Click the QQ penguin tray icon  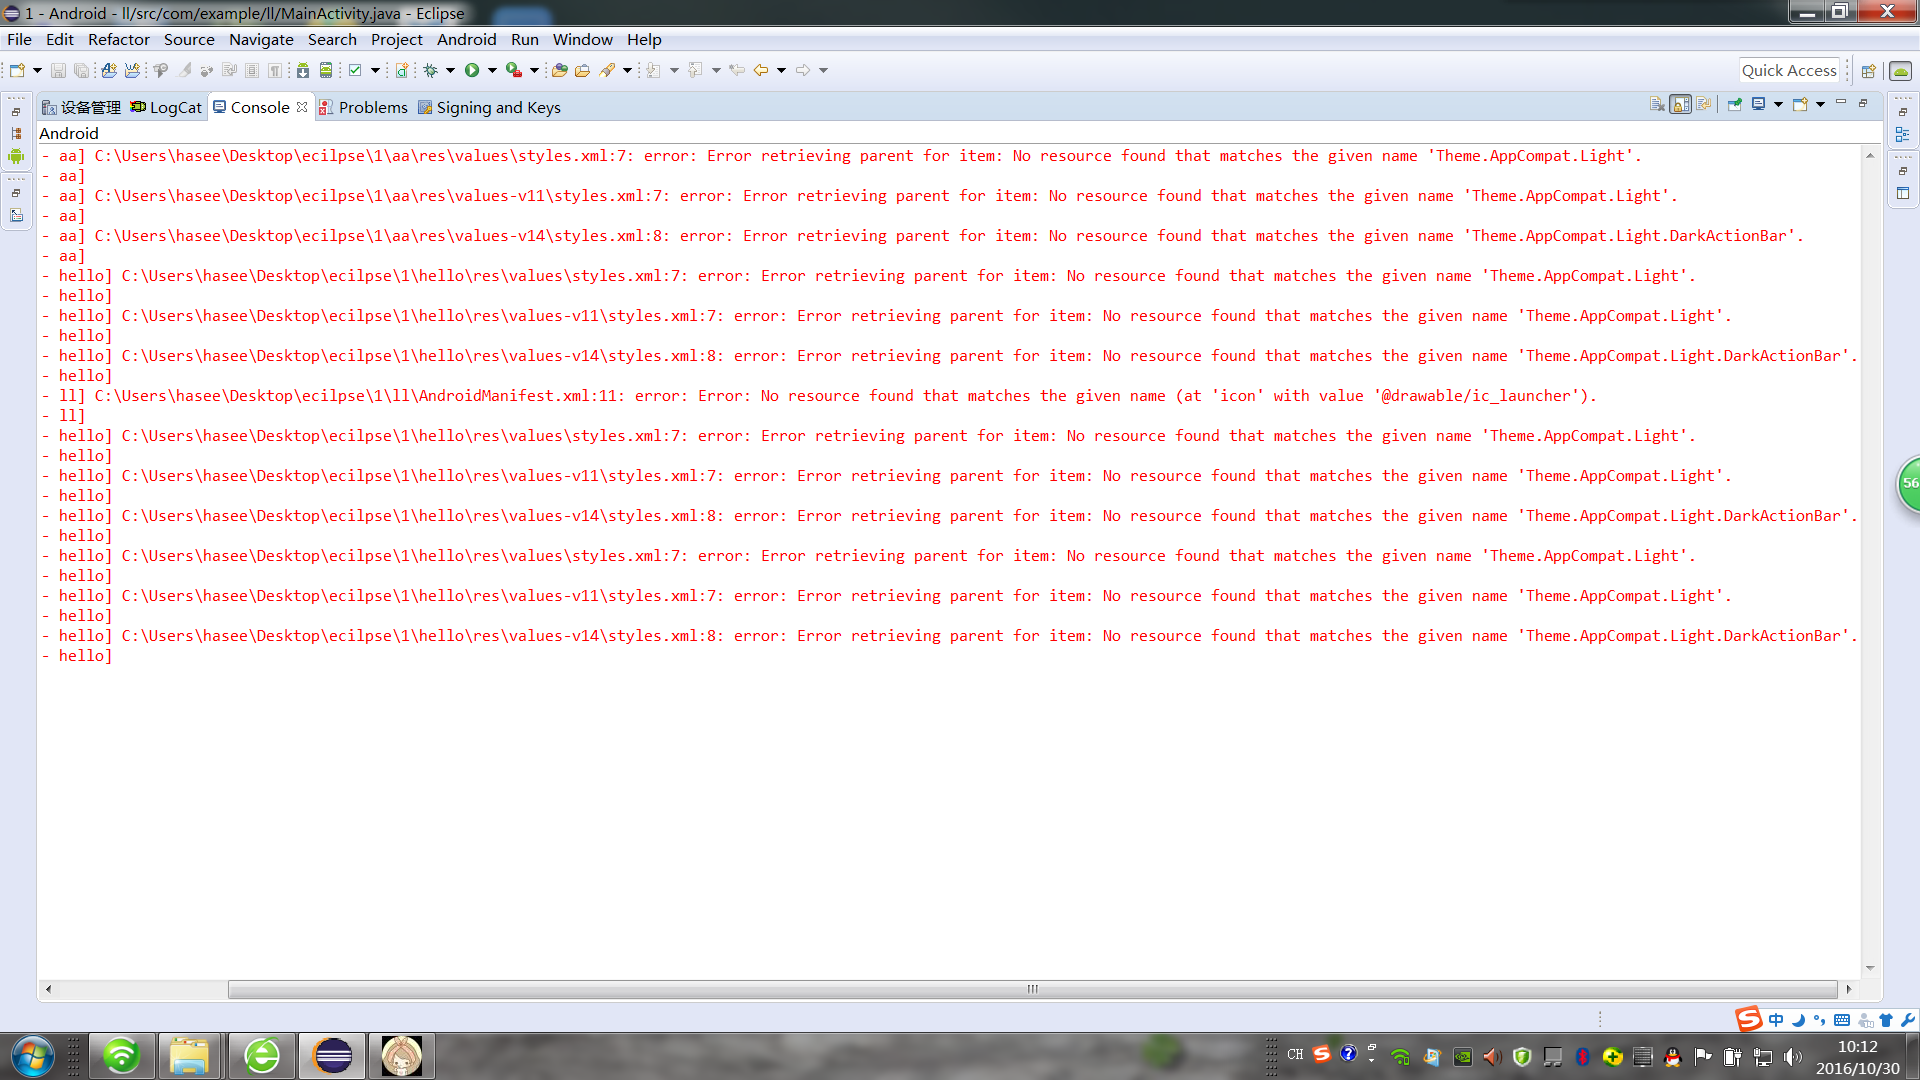(1672, 1057)
